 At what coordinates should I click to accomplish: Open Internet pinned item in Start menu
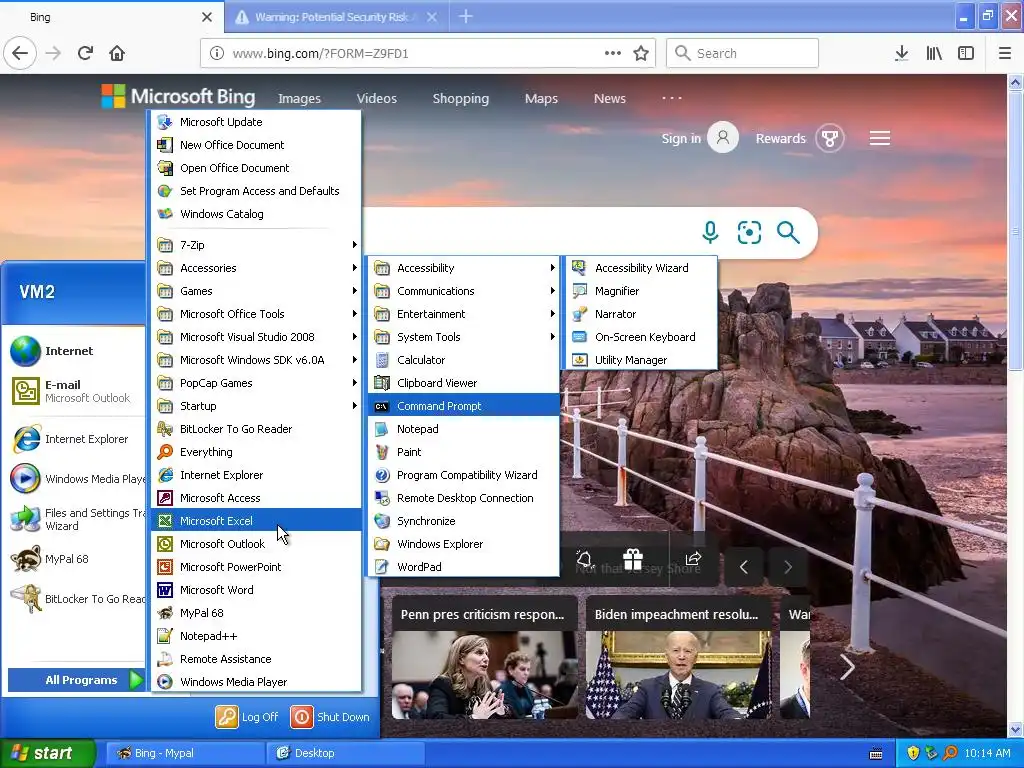pos(74,351)
